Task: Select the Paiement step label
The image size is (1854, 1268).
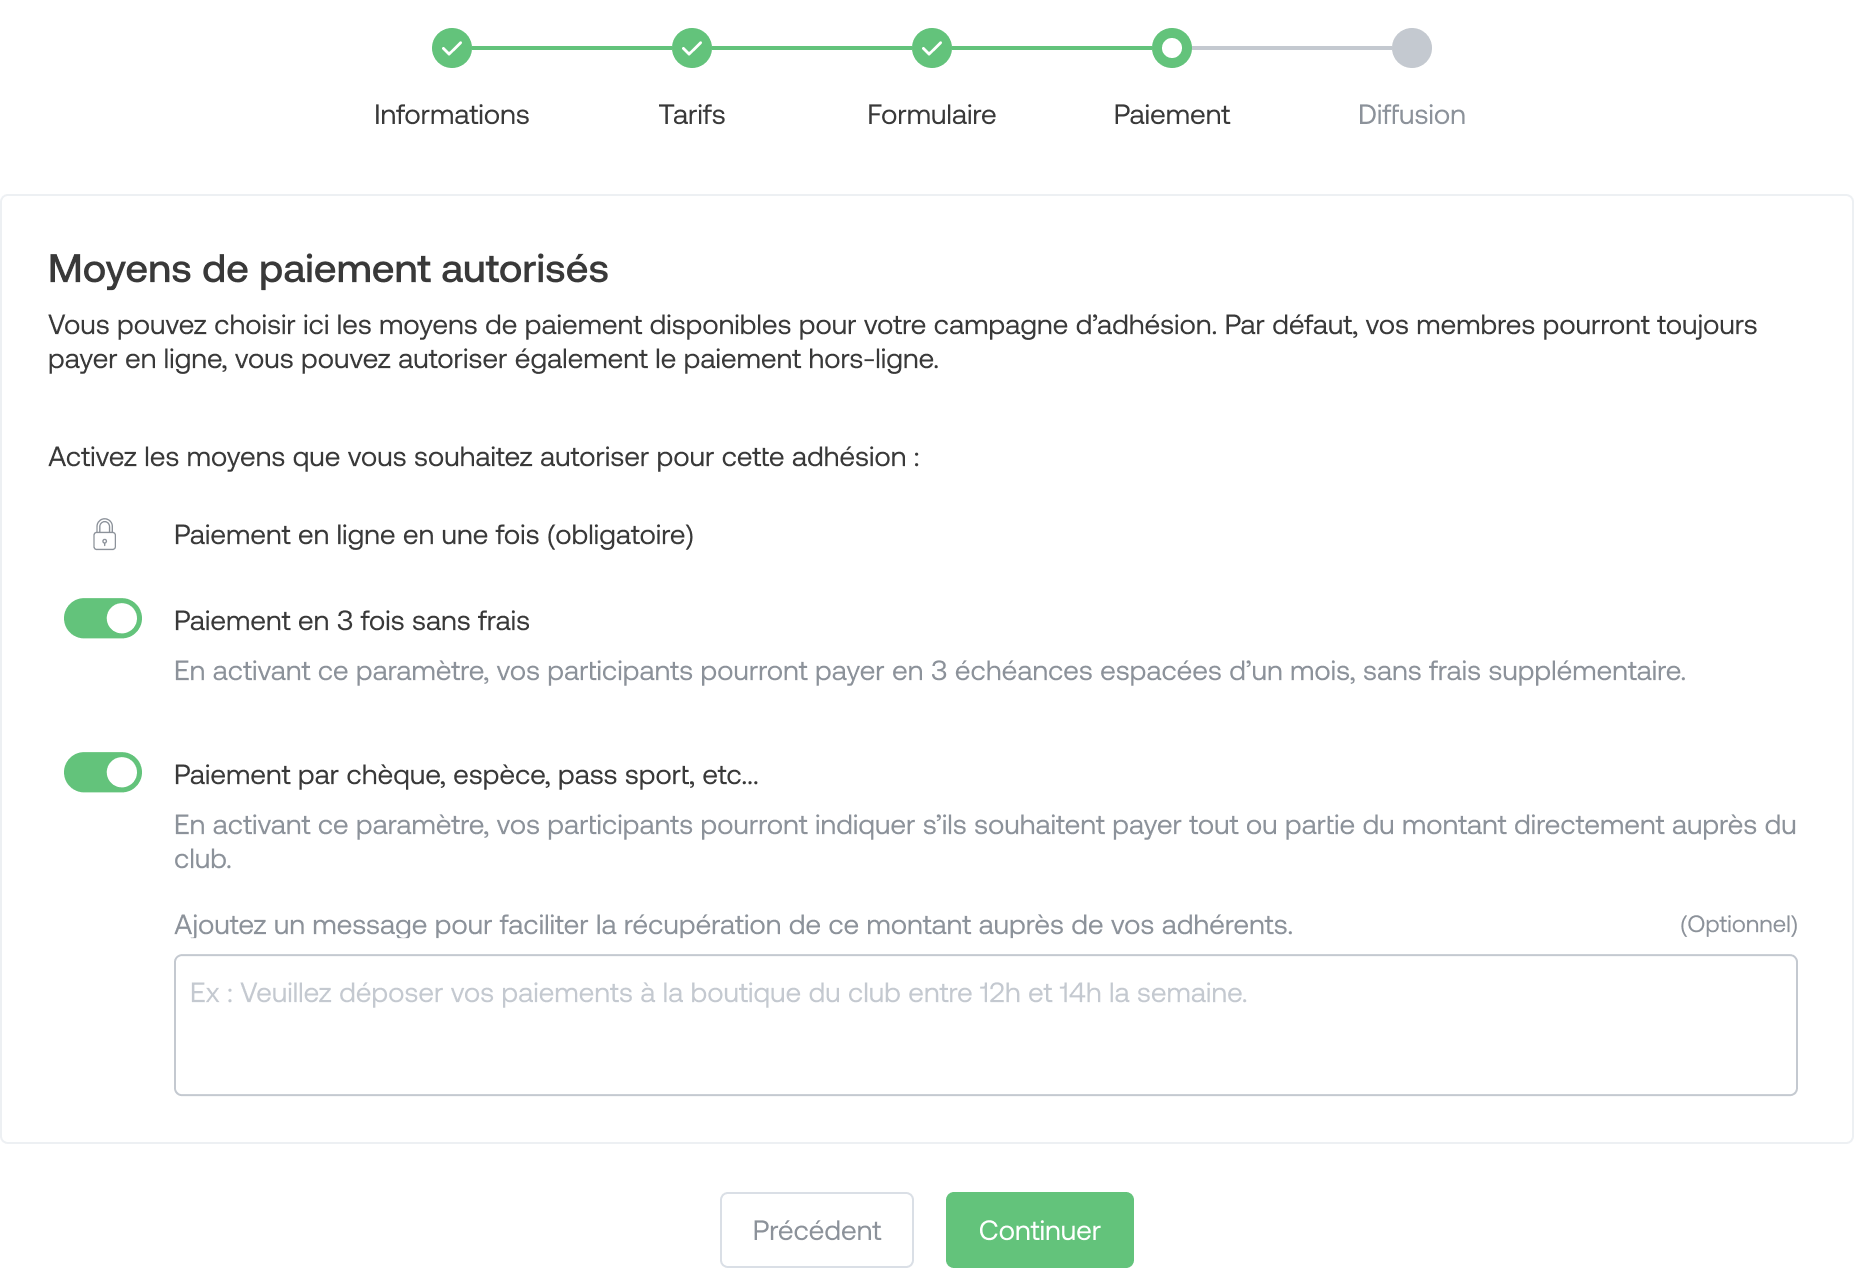Action: [1172, 115]
